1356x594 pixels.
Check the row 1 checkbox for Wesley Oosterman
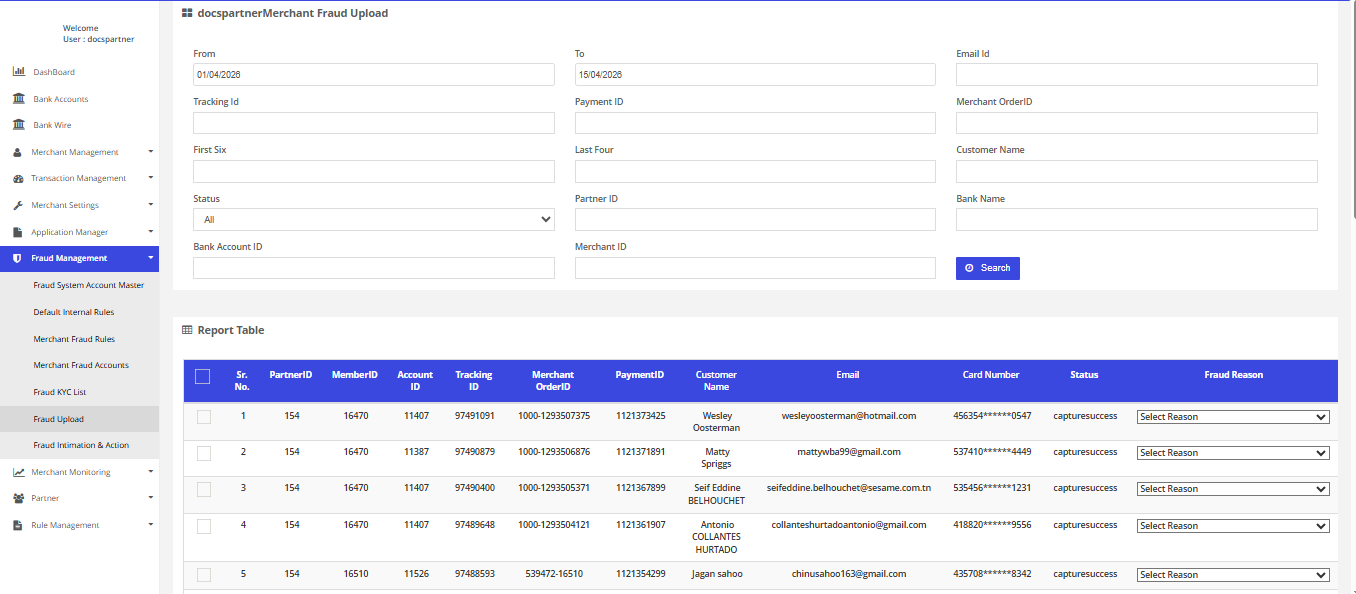(204, 417)
